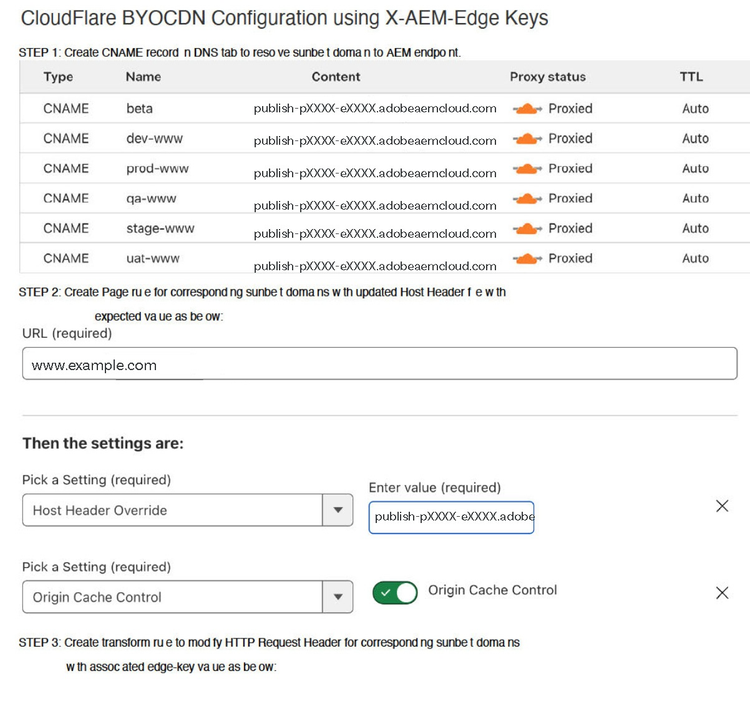Disable the Origin Cache Control toggle

tap(395, 593)
